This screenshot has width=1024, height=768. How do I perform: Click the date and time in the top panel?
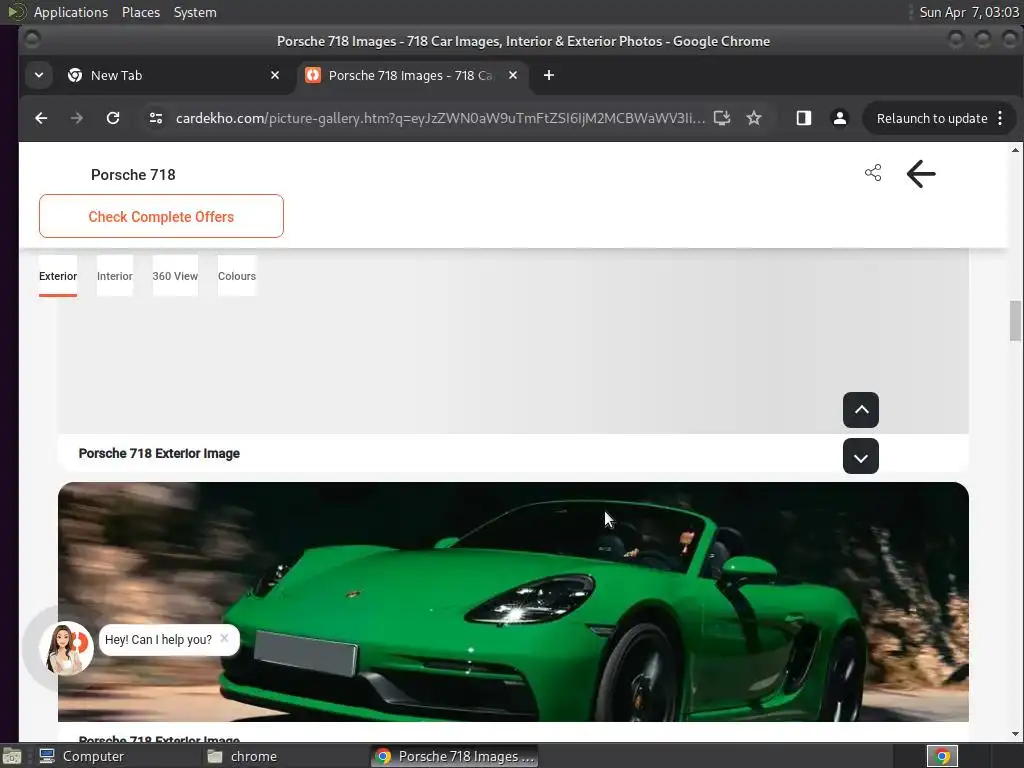pyautogui.click(x=969, y=12)
